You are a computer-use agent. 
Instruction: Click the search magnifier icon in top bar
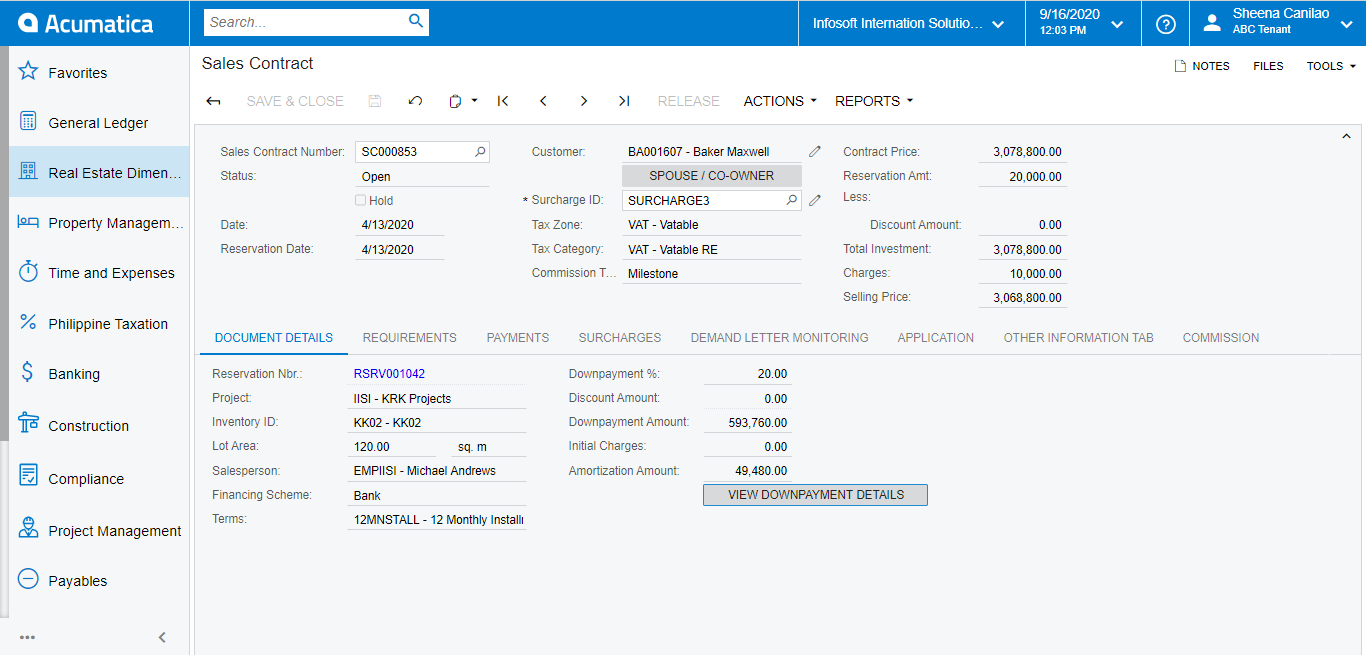coord(416,21)
